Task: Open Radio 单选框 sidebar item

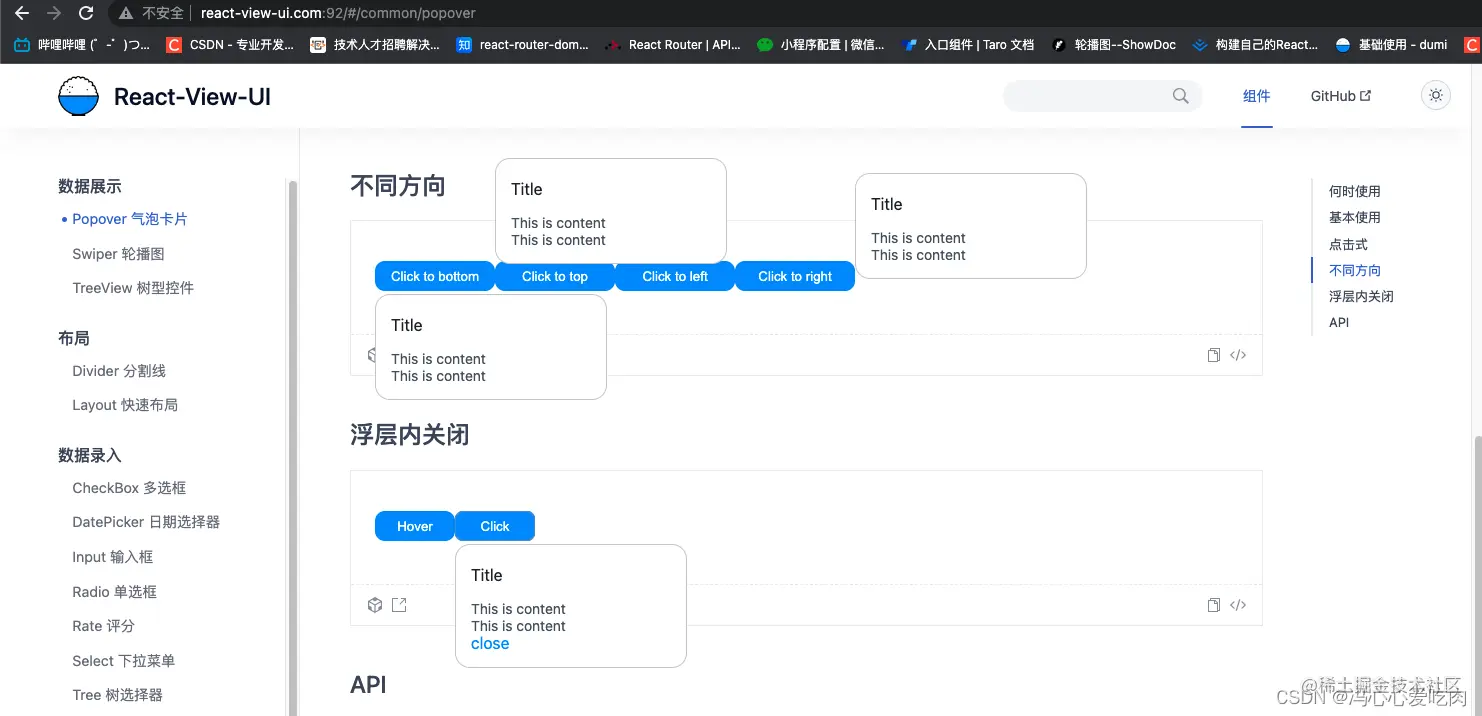Action: (115, 592)
